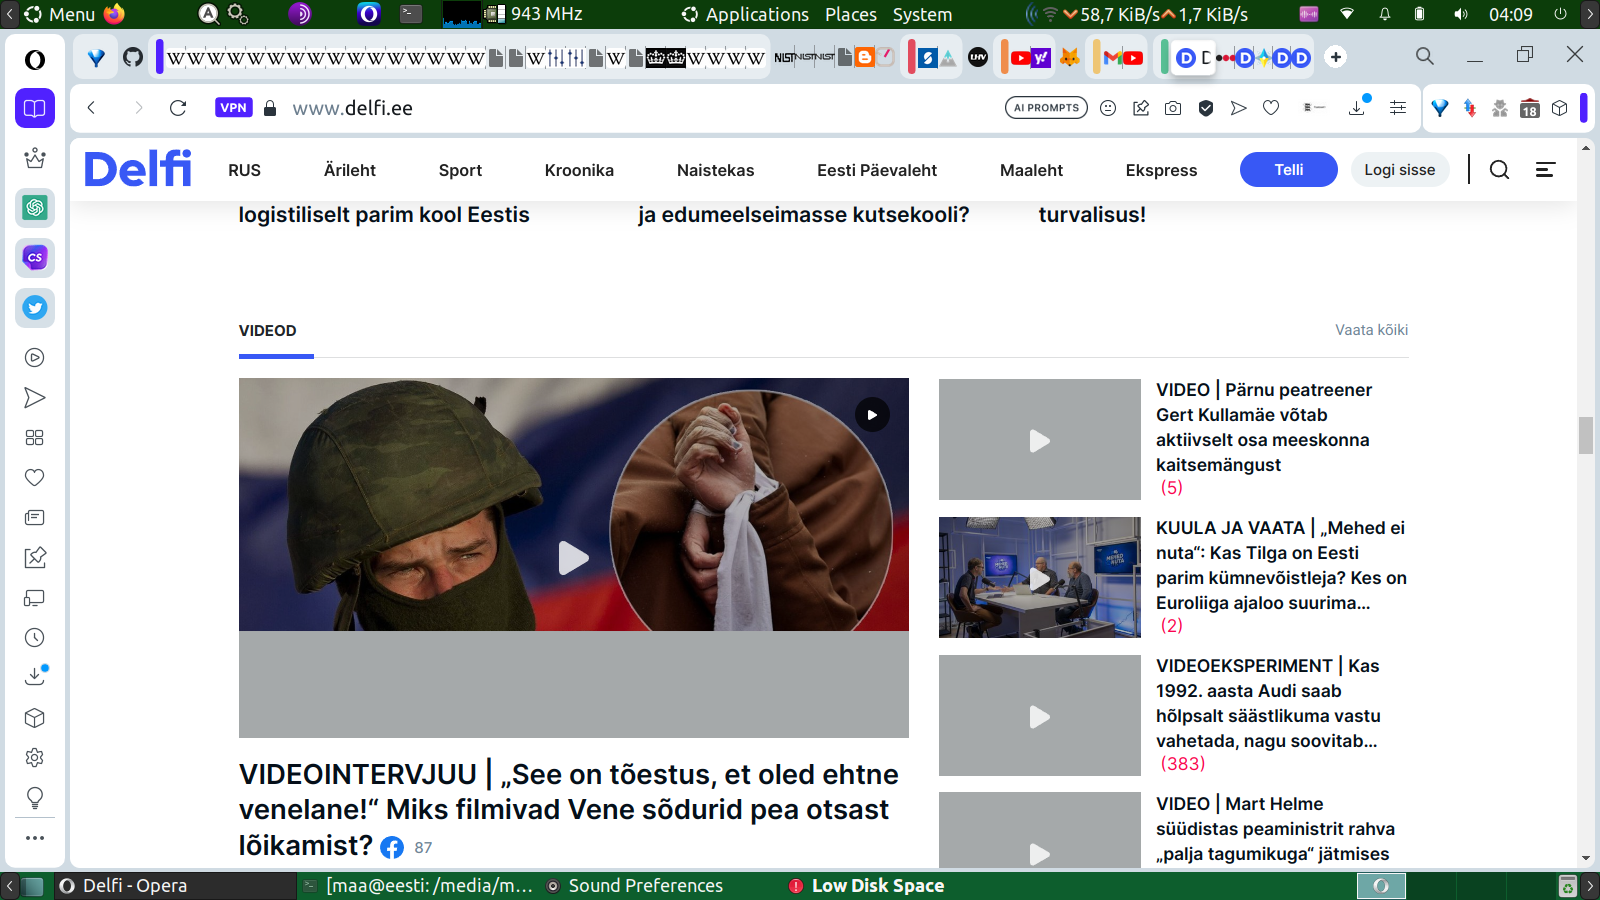
Task: Go to the Delfi logo homepage
Action: tap(138, 169)
